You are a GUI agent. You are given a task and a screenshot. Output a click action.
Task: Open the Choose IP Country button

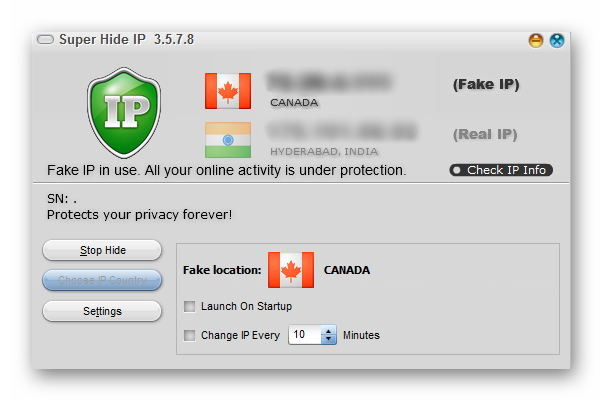(x=102, y=280)
